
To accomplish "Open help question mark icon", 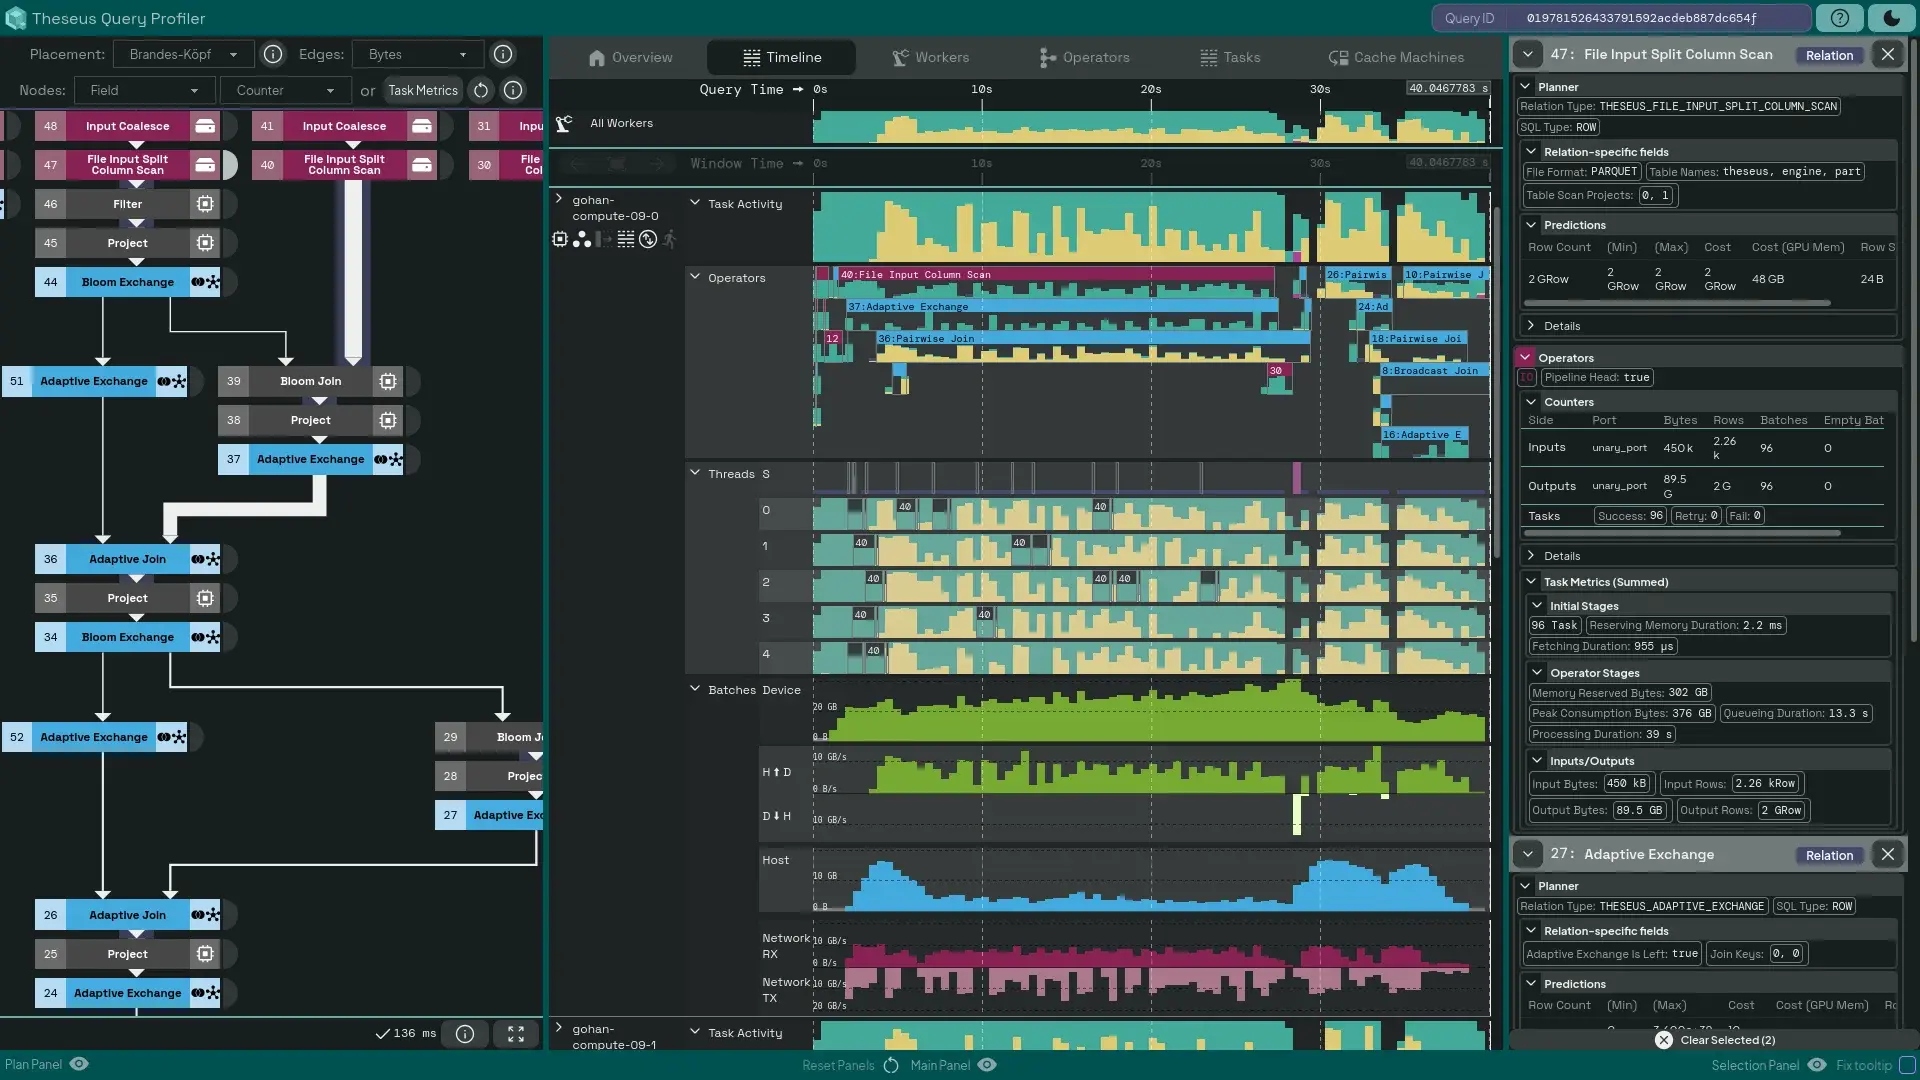I will [1840, 18].
